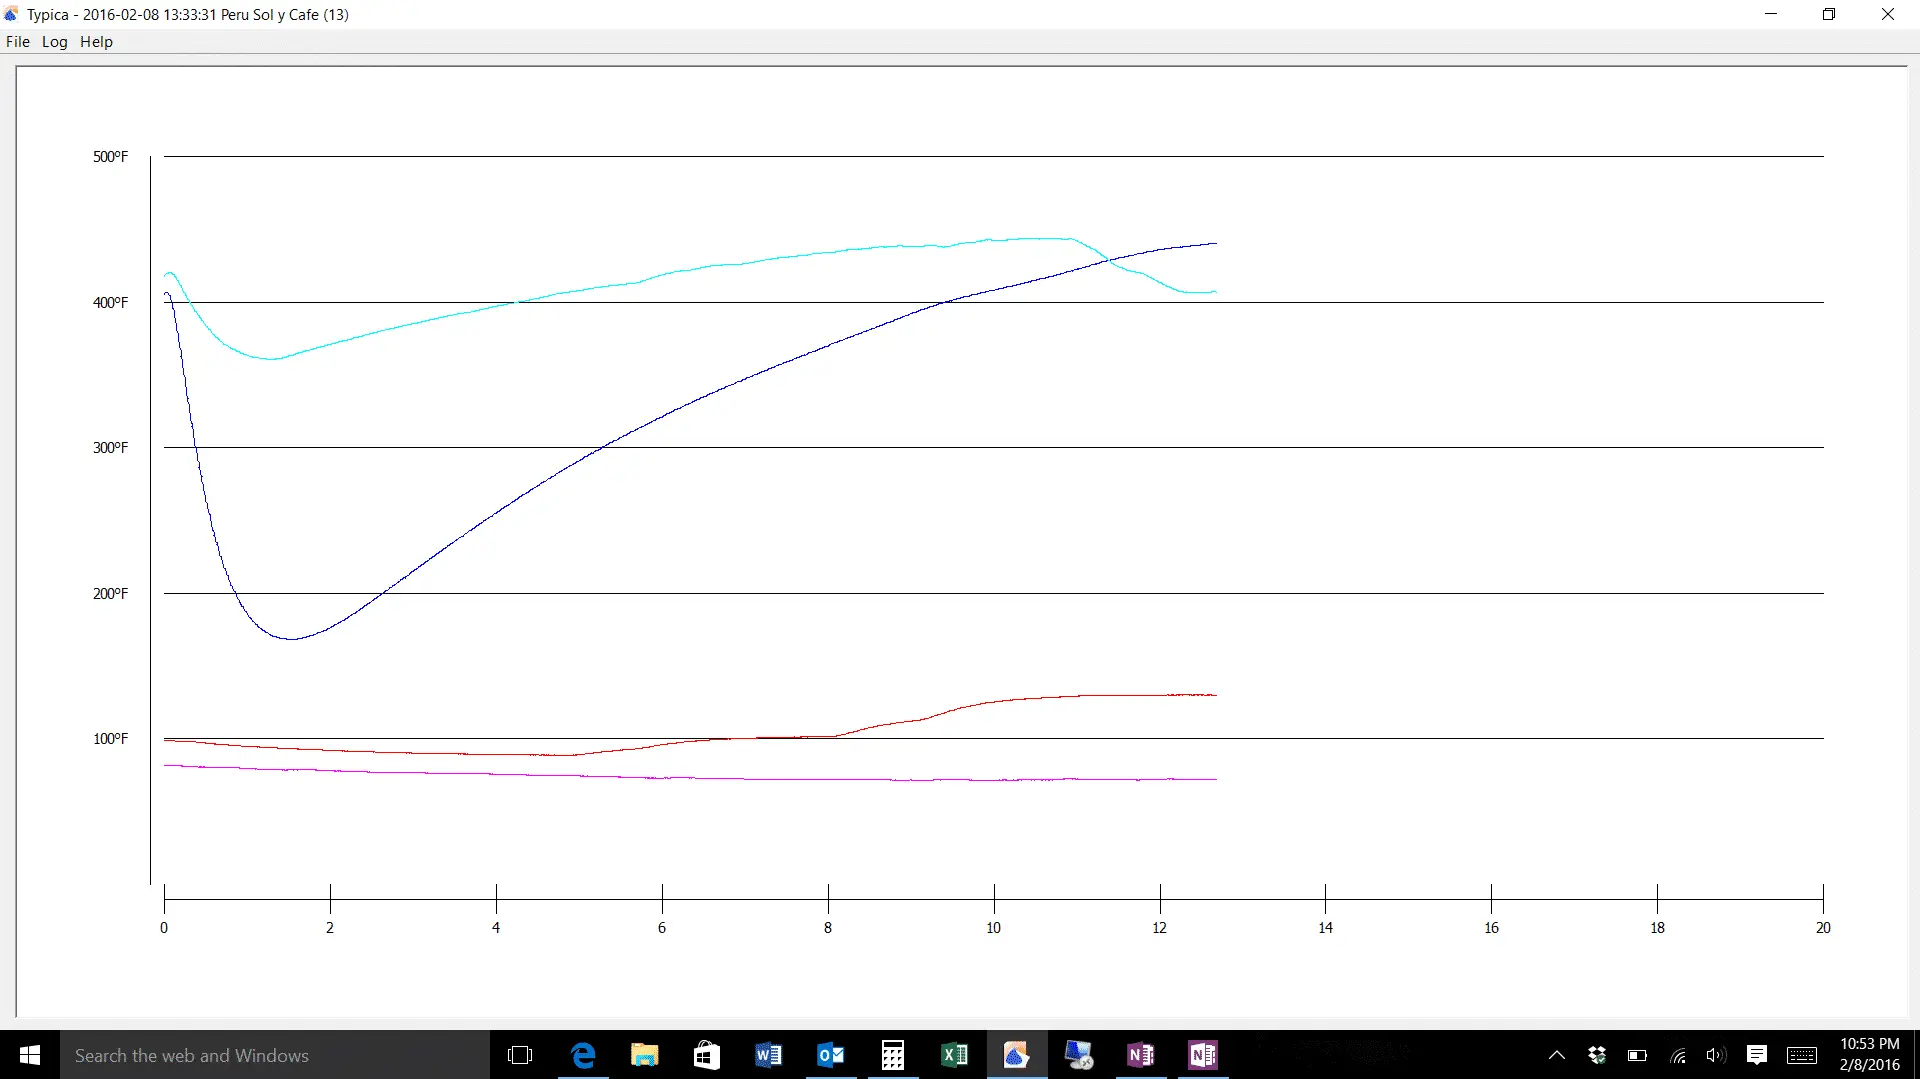Switch to Outlook in the taskbar

(830, 1055)
